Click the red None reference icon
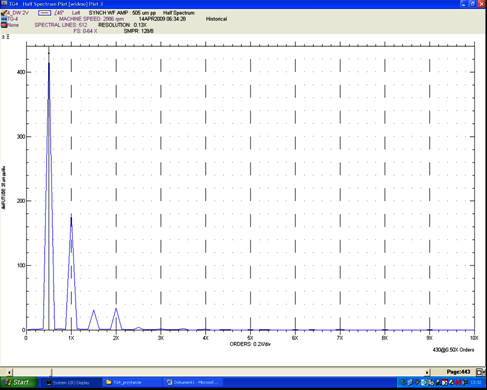 tap(4, 25)
